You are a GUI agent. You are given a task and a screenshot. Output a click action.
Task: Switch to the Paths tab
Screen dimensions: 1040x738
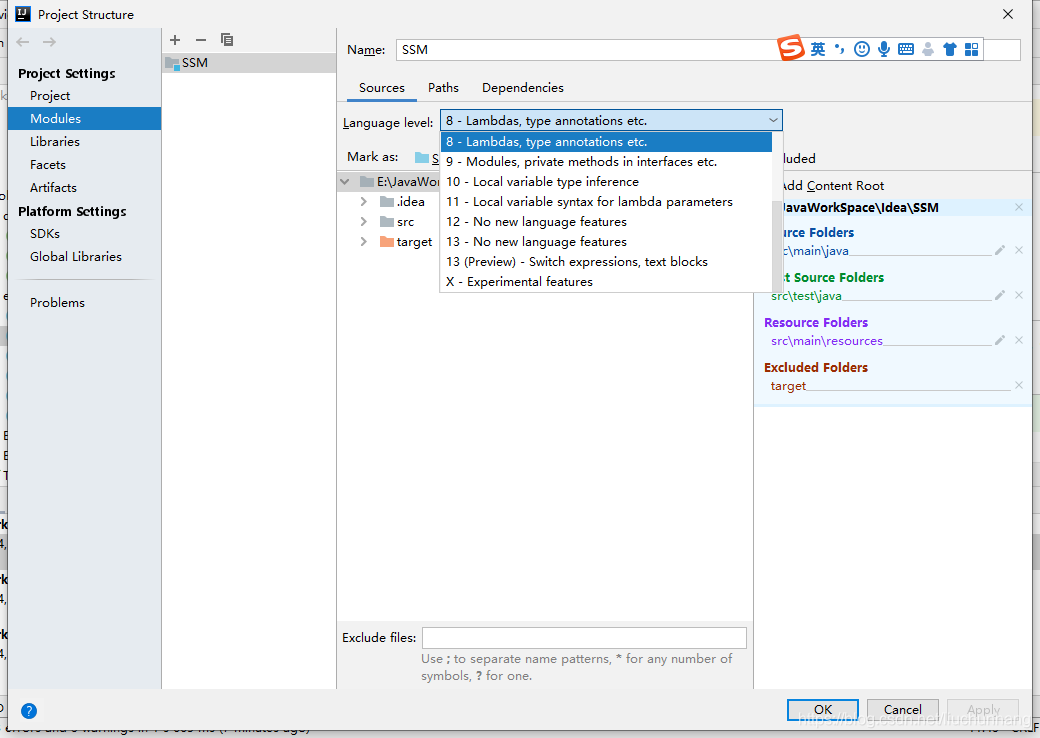coord(443,88)
